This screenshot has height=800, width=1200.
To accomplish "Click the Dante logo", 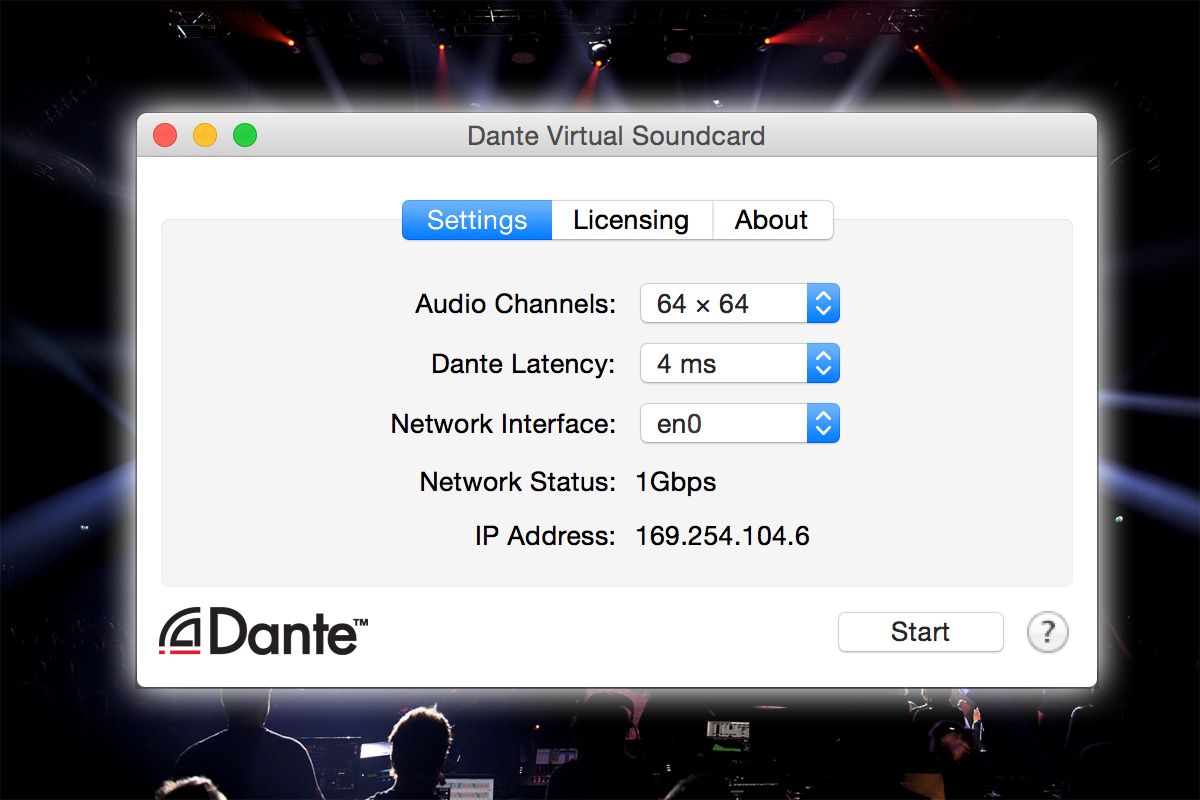I will click(x=263, y=631).
